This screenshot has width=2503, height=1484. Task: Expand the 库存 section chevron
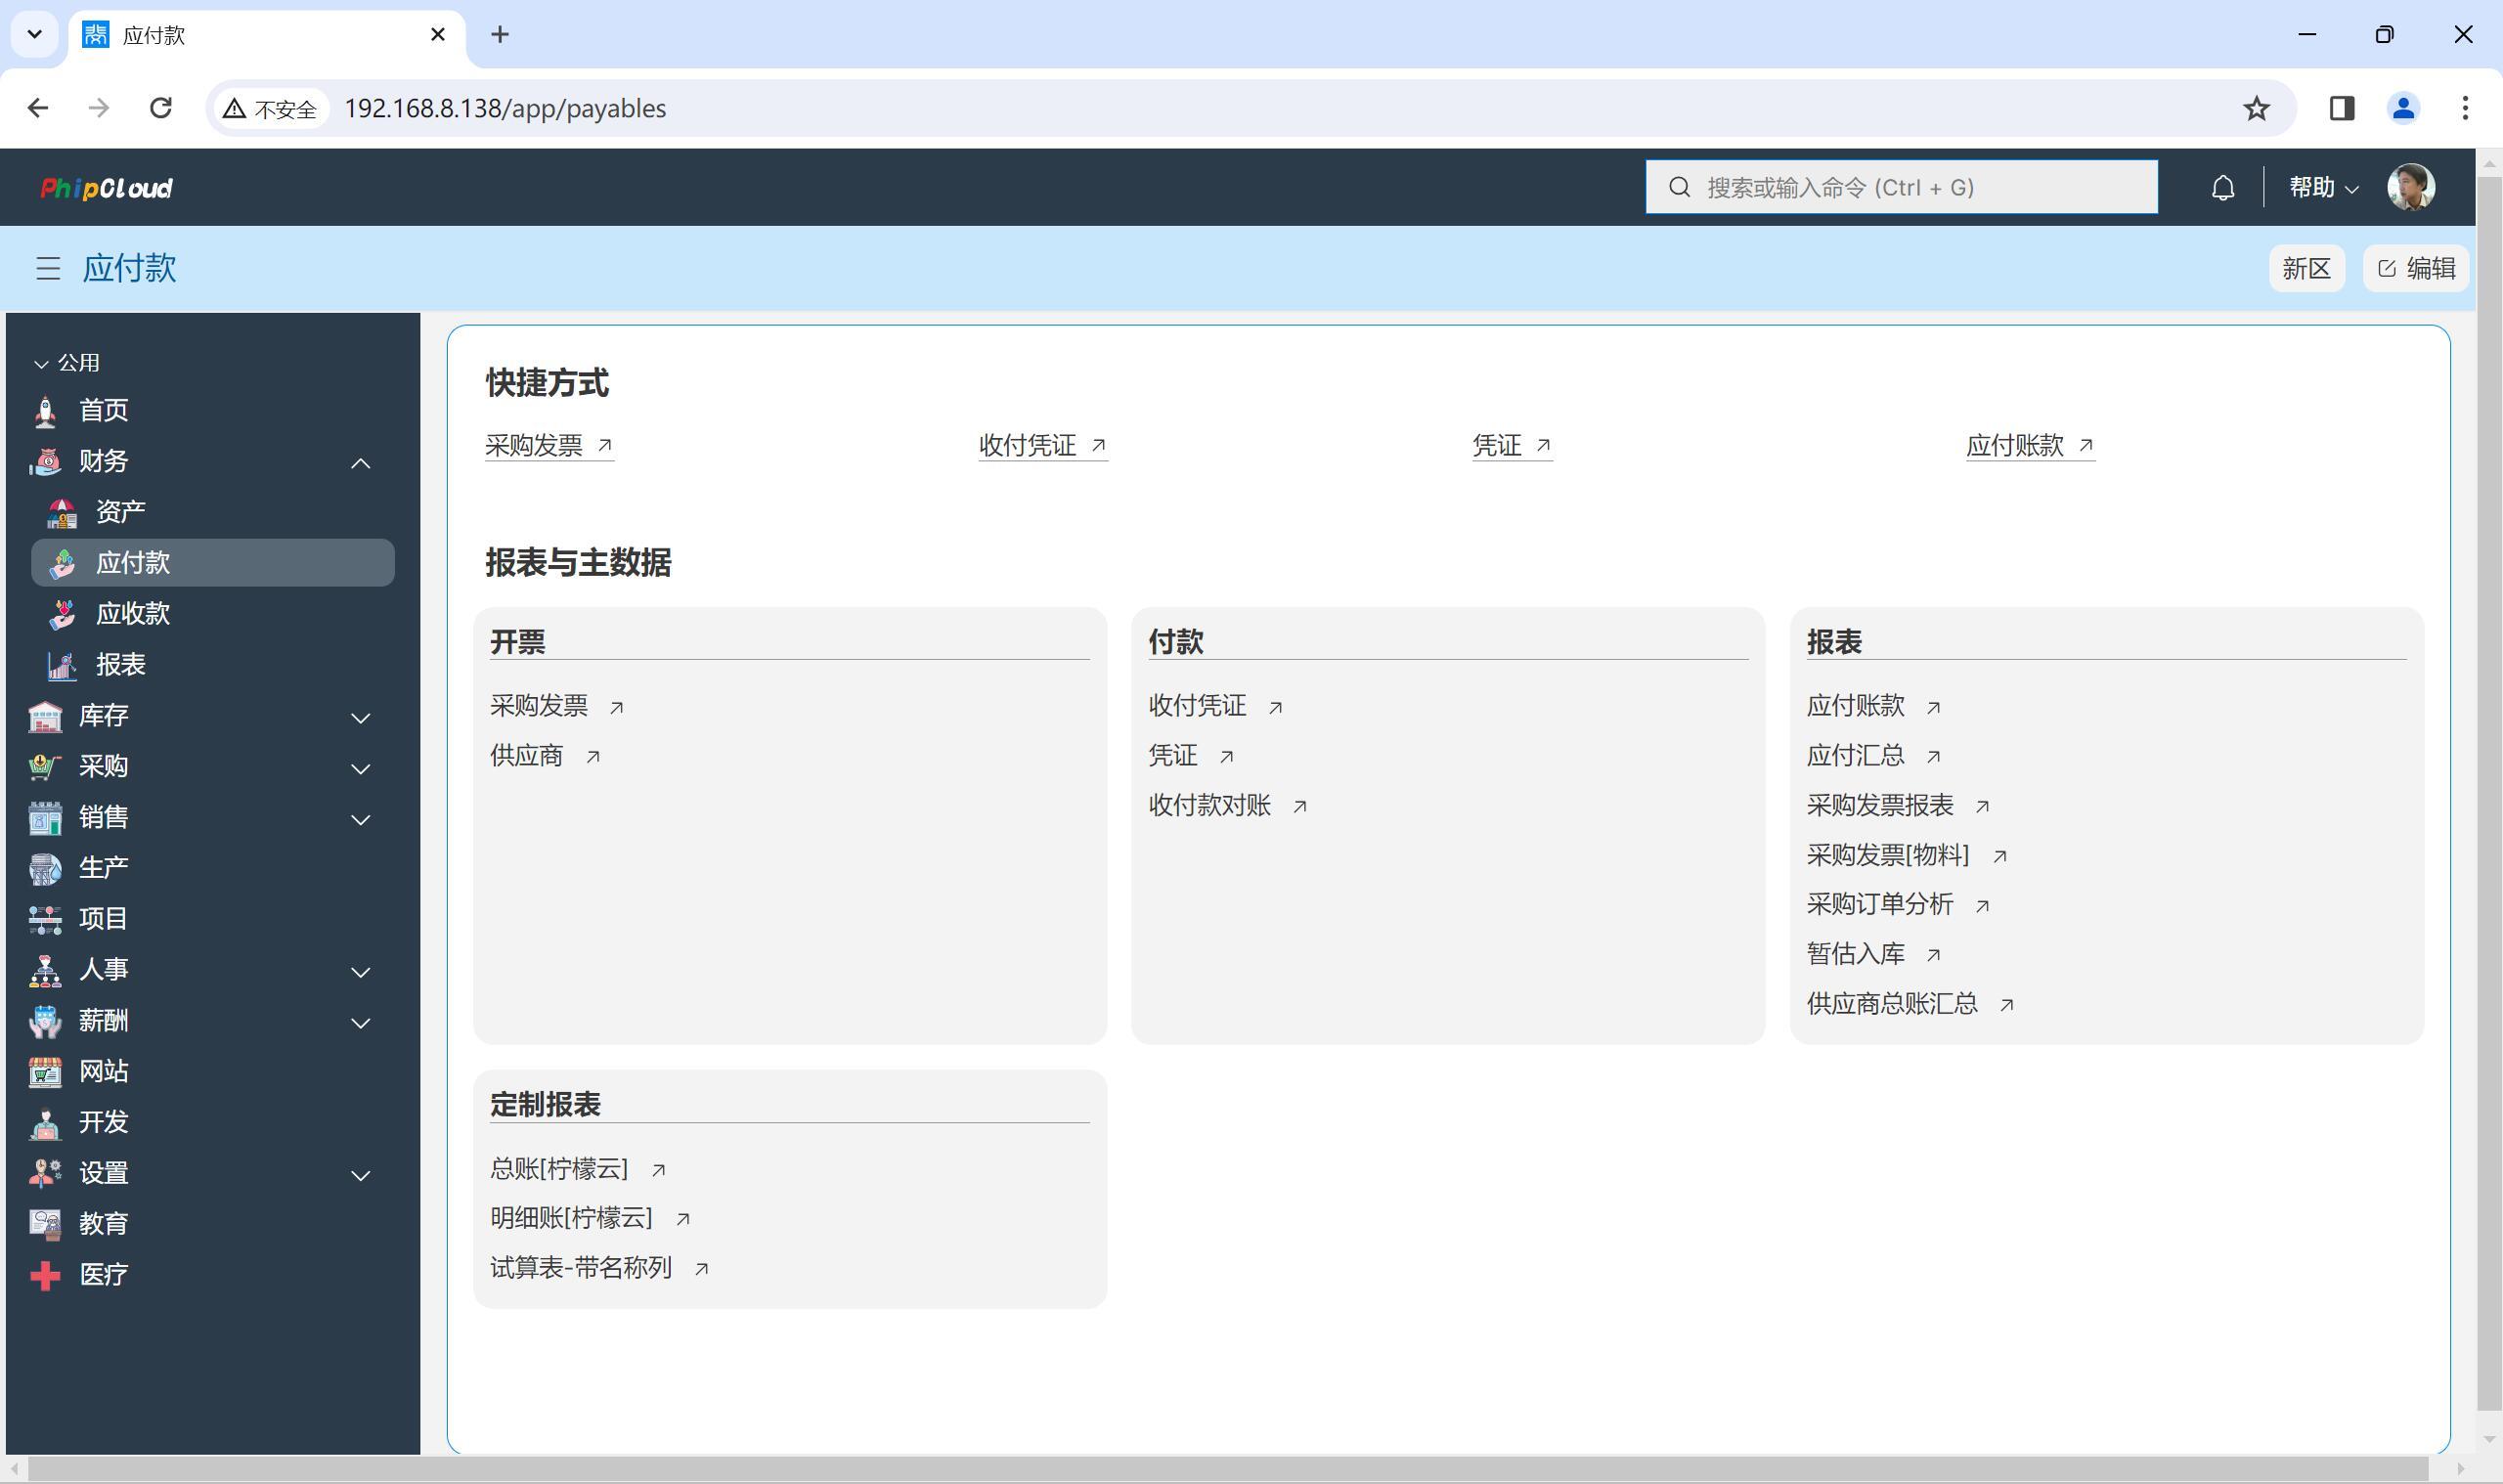[x=361, y=718]
